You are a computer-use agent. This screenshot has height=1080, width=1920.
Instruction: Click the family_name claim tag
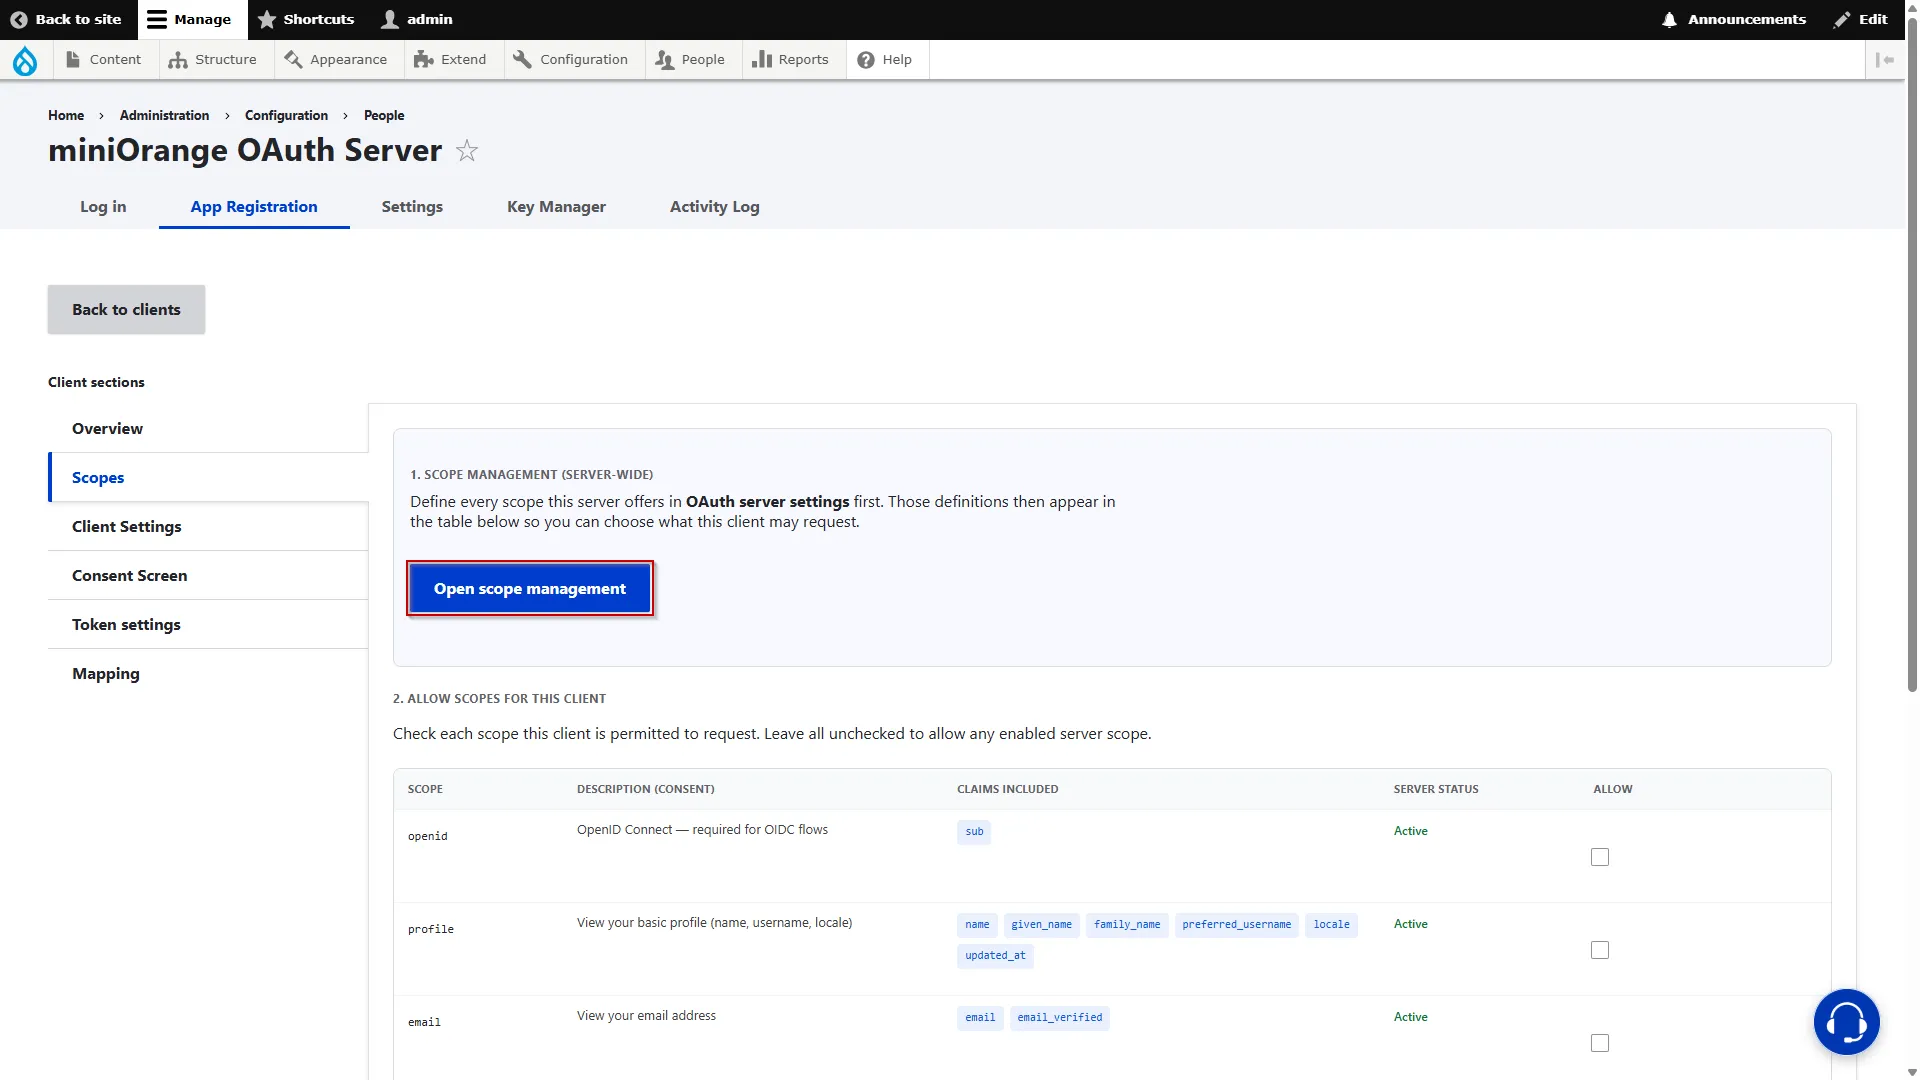coord(1127,924)
